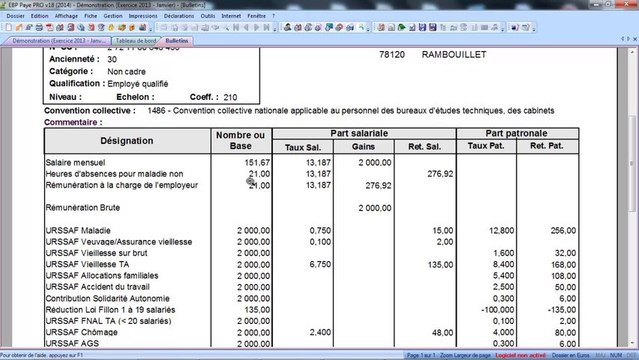Click the Convention collective label
Screen dimensions: 639x360
[x=90, y=110]
